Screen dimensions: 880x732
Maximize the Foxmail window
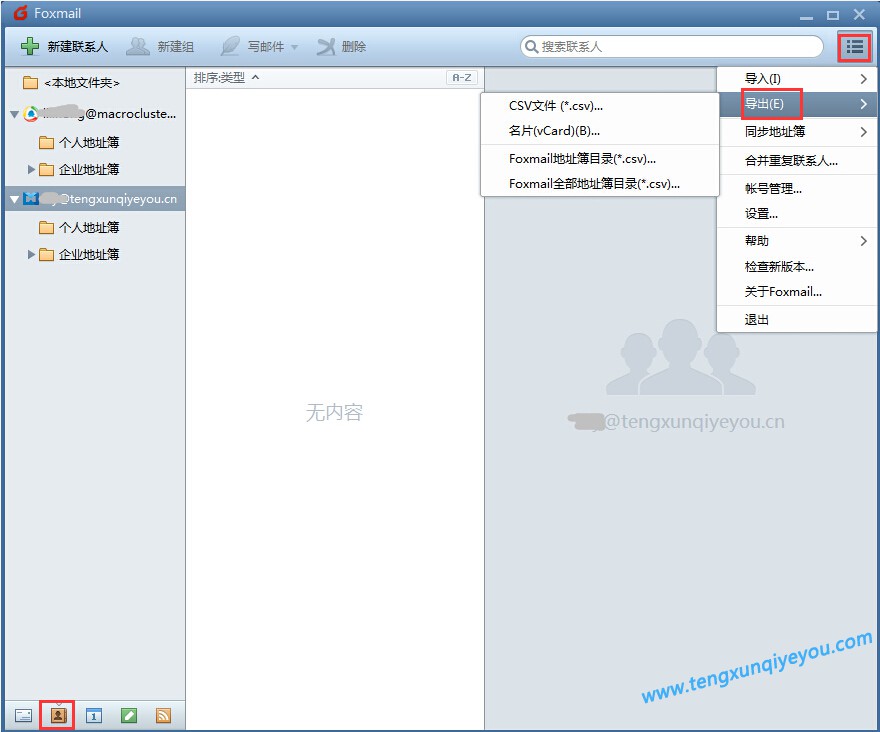pos(833,15)
